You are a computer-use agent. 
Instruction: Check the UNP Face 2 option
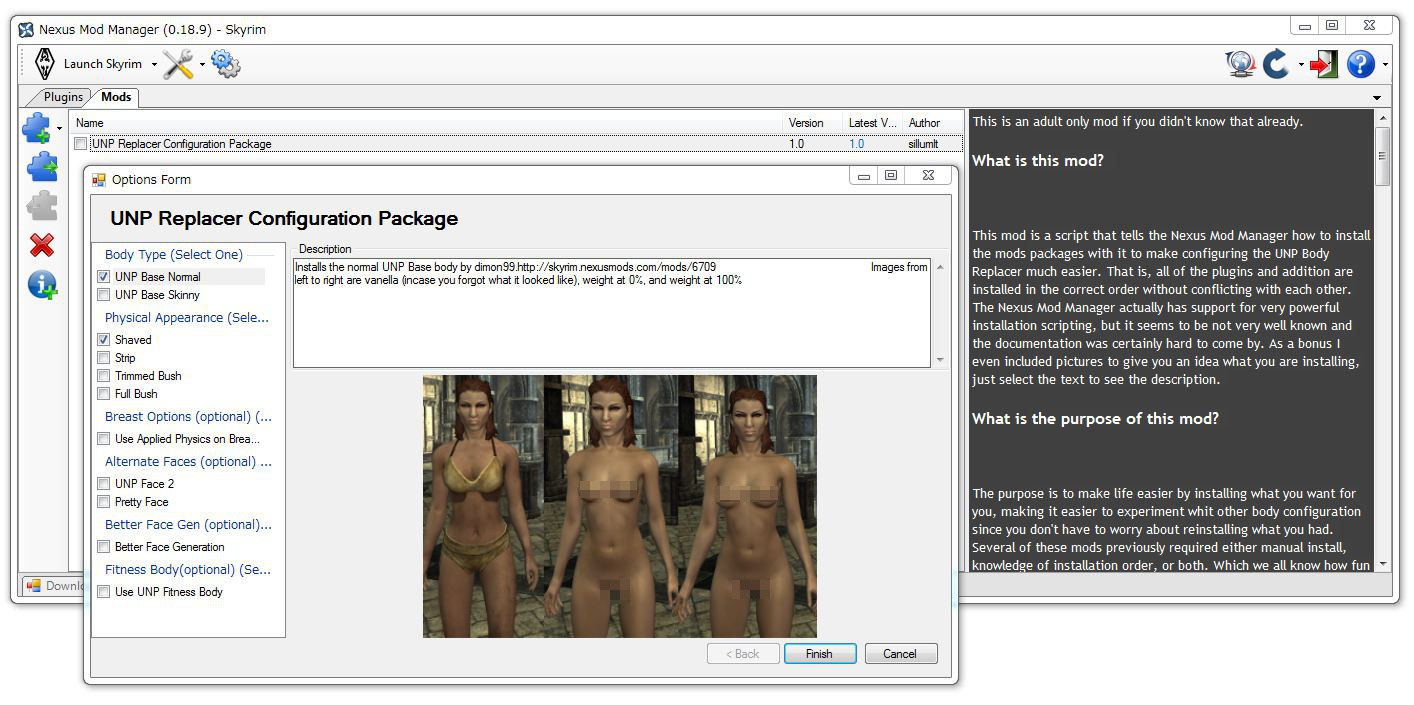104,484
